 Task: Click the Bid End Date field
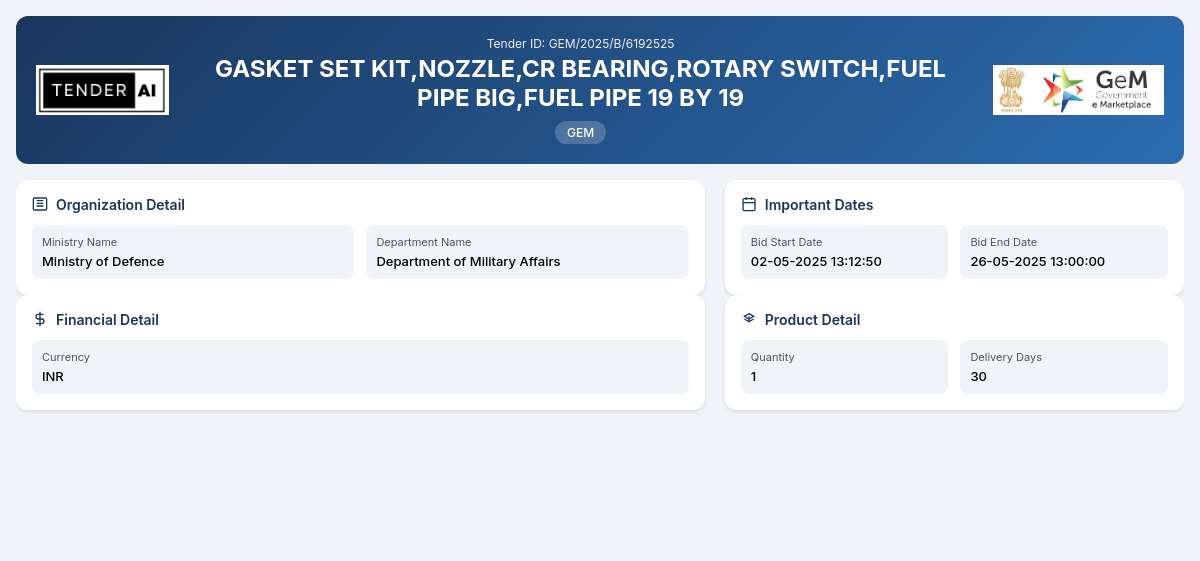point(1064,252)
